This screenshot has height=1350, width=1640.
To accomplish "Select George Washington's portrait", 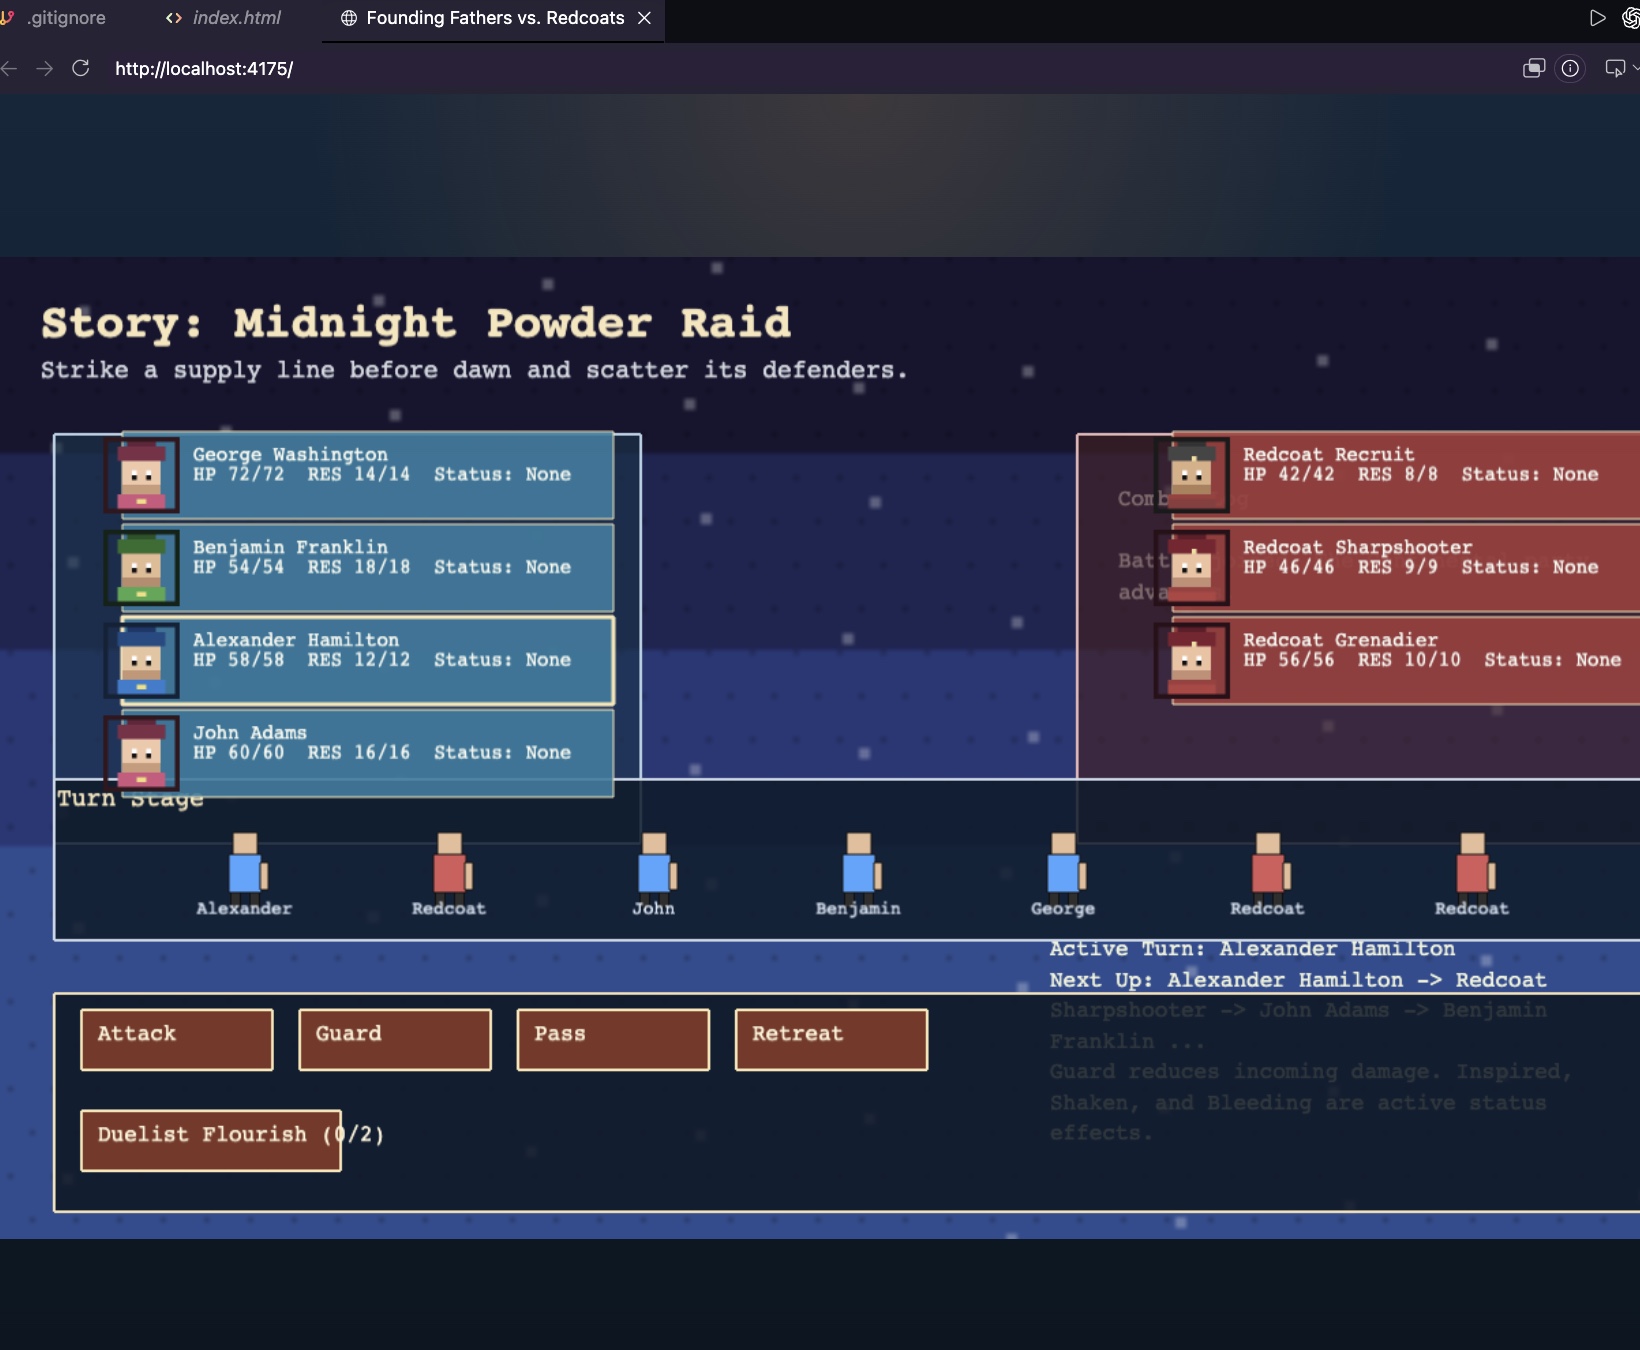I will pyautogui.click(x=142, y=475).
